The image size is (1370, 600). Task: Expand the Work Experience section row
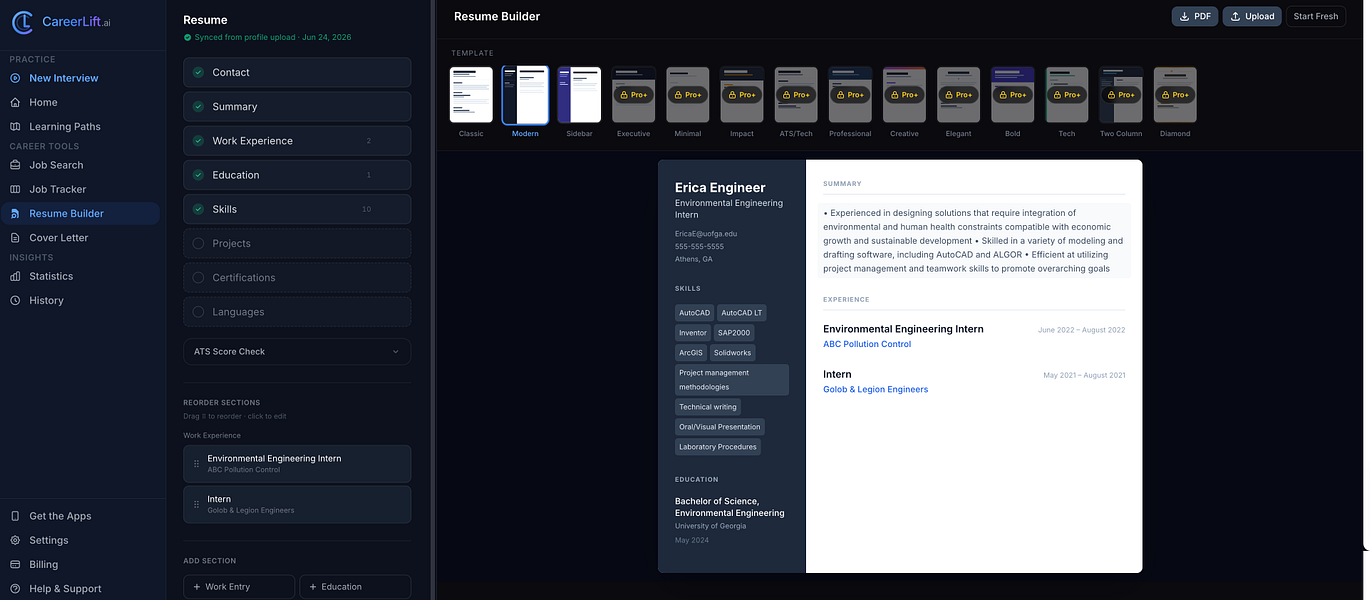coord(297,141)
